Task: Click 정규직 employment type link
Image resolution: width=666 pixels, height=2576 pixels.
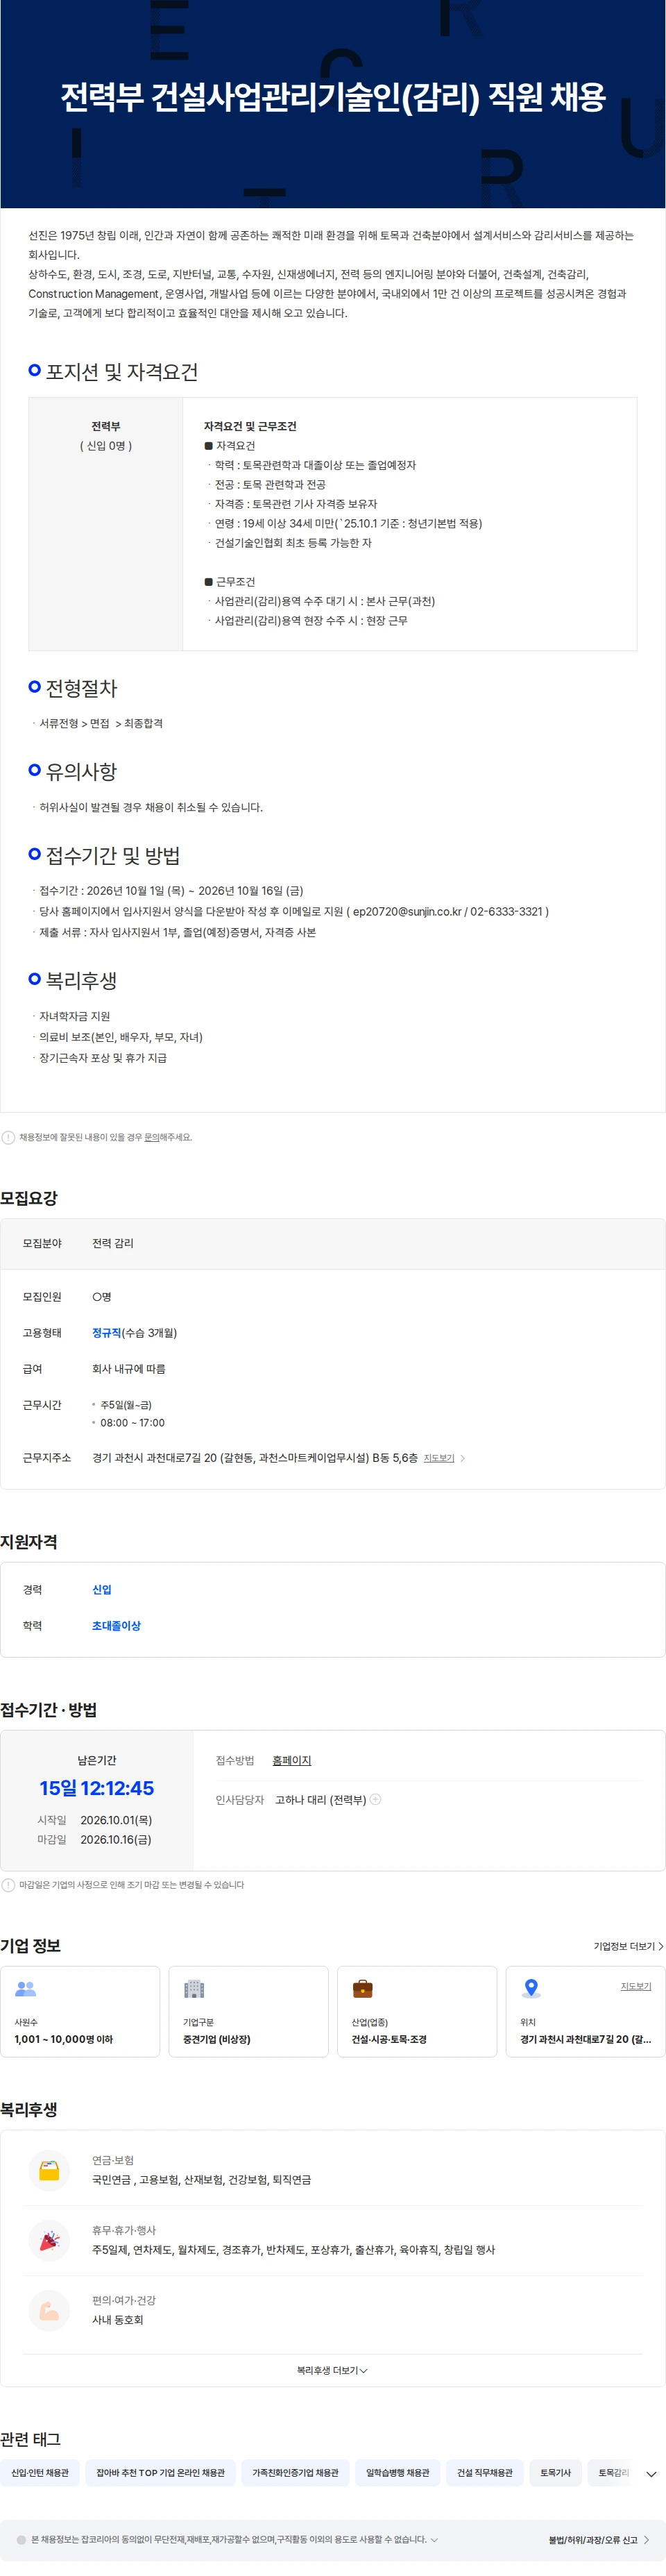Action: coord(106,1333)
